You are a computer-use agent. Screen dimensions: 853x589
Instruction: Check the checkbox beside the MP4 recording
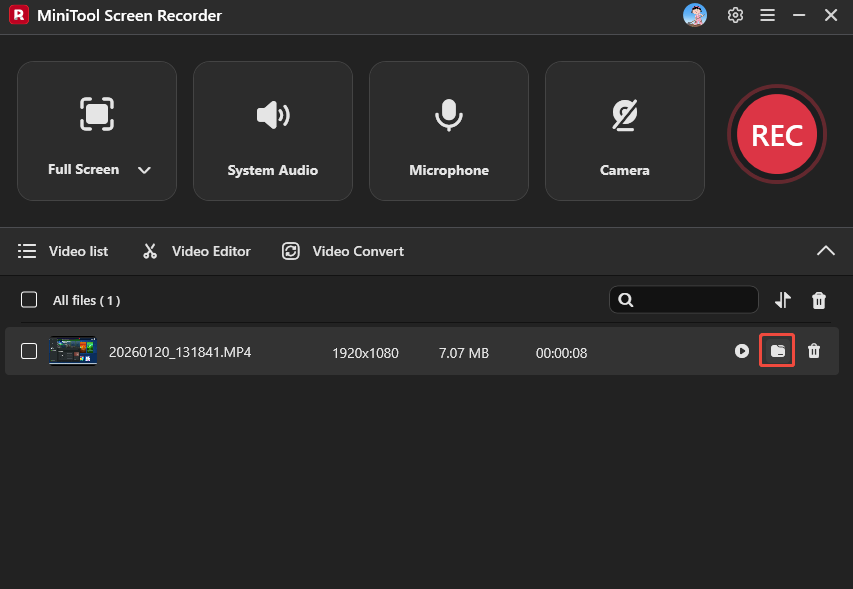(x=29, y=352)
